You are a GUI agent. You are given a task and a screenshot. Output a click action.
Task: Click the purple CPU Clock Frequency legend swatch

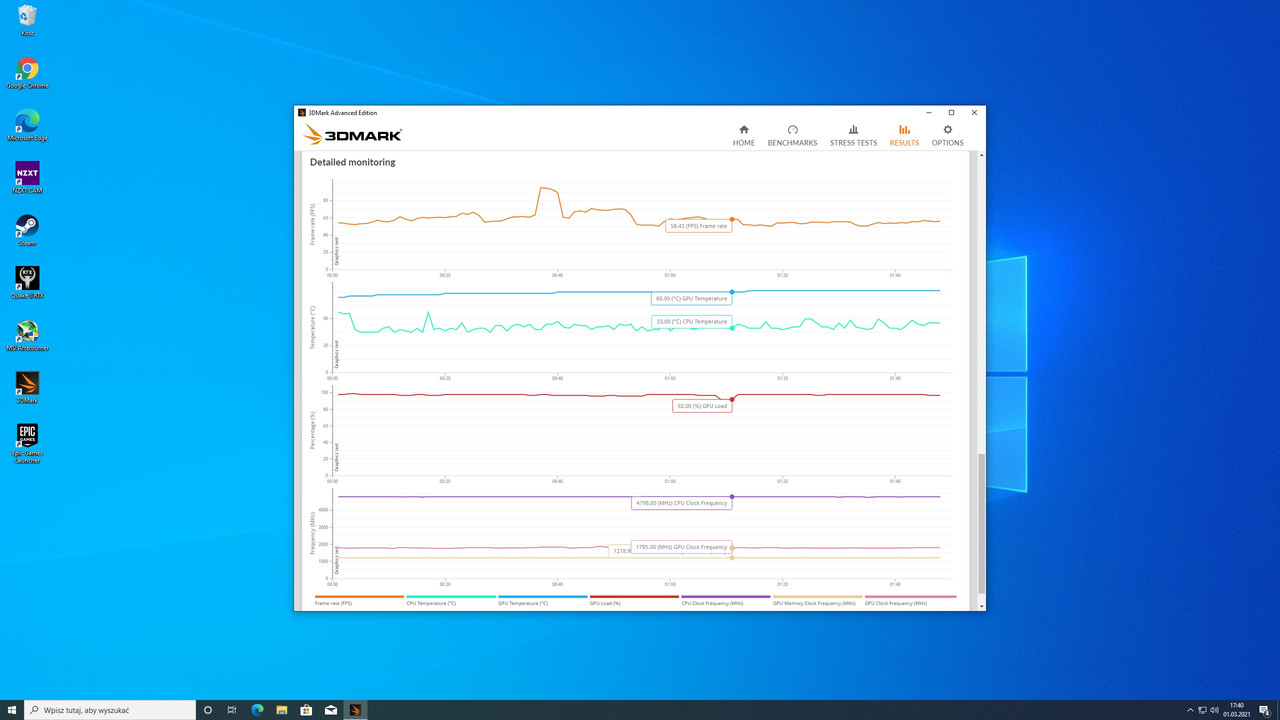(725, 597)
